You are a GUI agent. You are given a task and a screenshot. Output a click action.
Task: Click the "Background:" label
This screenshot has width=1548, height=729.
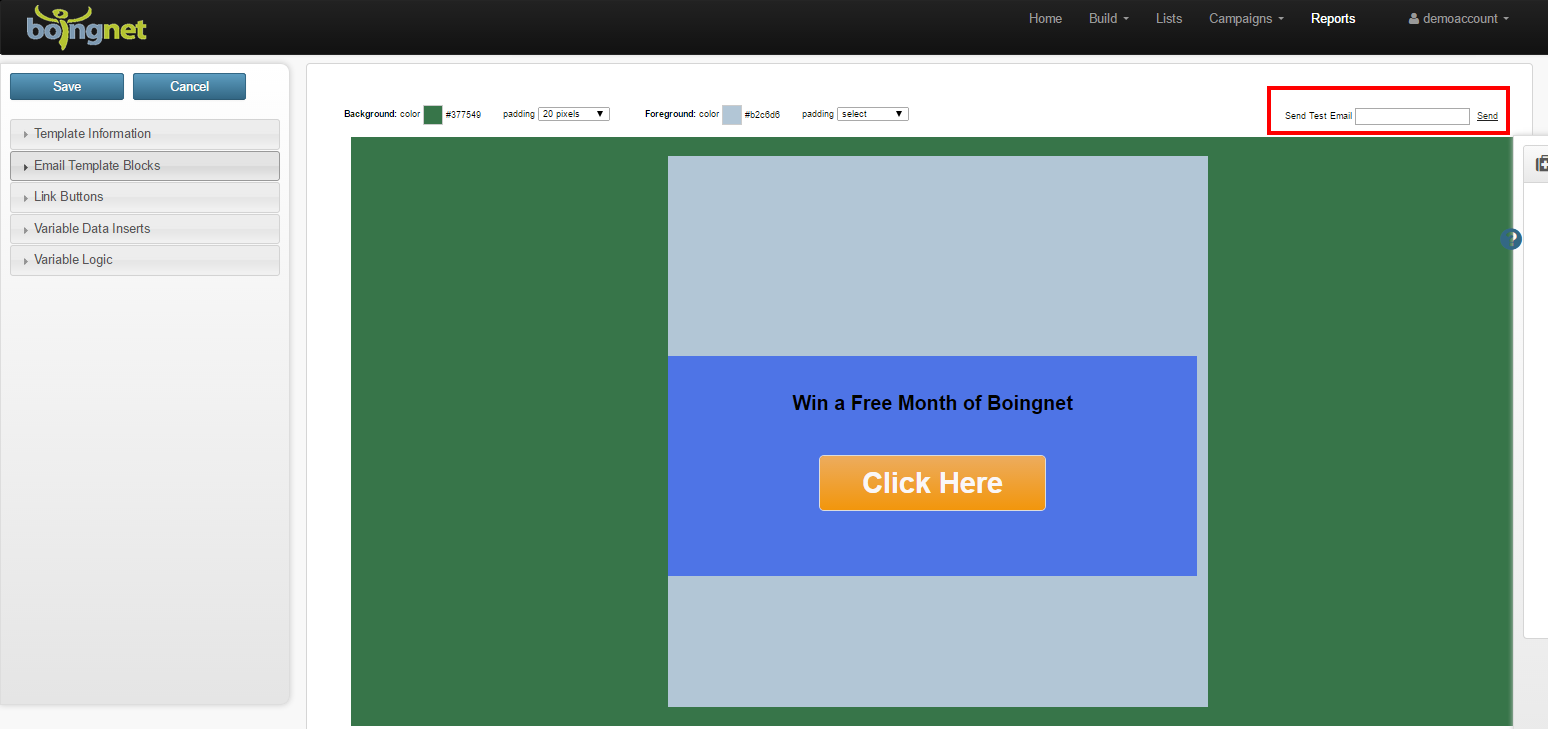pos(370,114)
